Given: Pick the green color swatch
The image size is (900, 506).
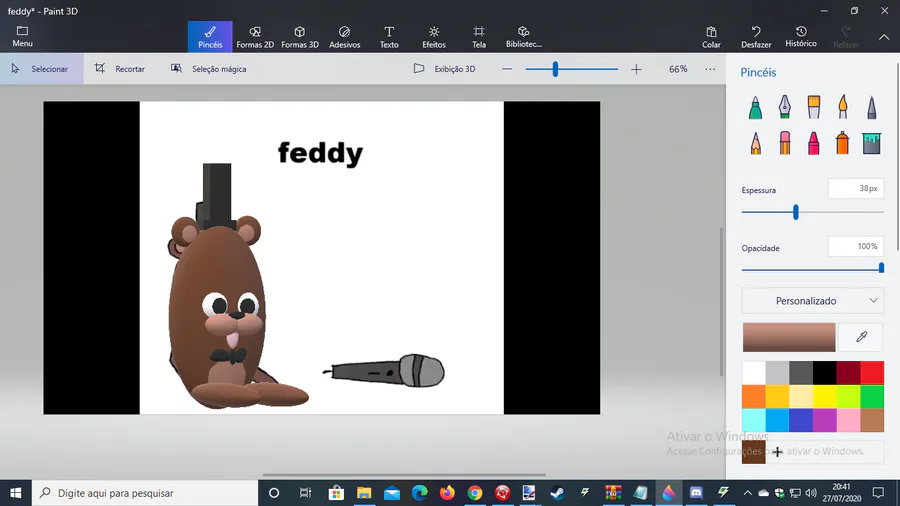Looking at the screenshot, I should [x=872, y=396].
